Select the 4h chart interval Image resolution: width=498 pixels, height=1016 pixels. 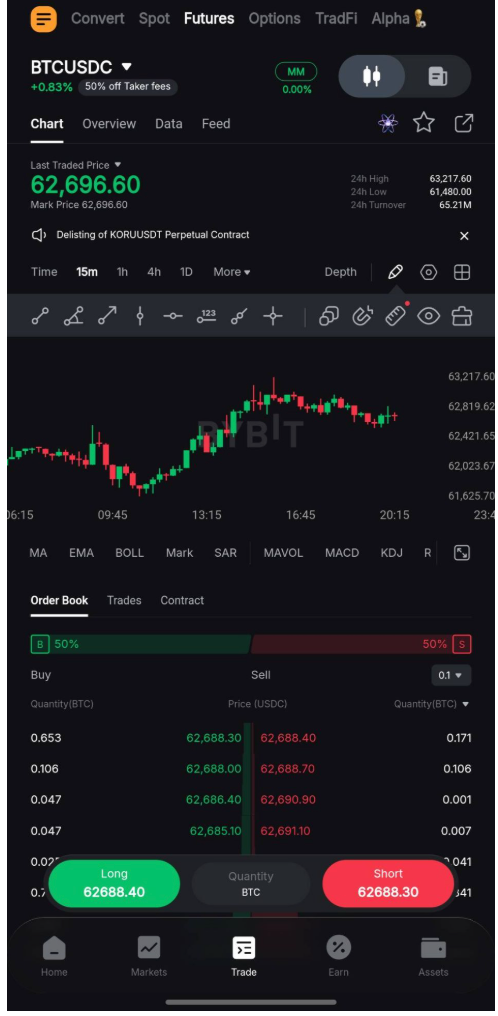click(x=154, y=272)
